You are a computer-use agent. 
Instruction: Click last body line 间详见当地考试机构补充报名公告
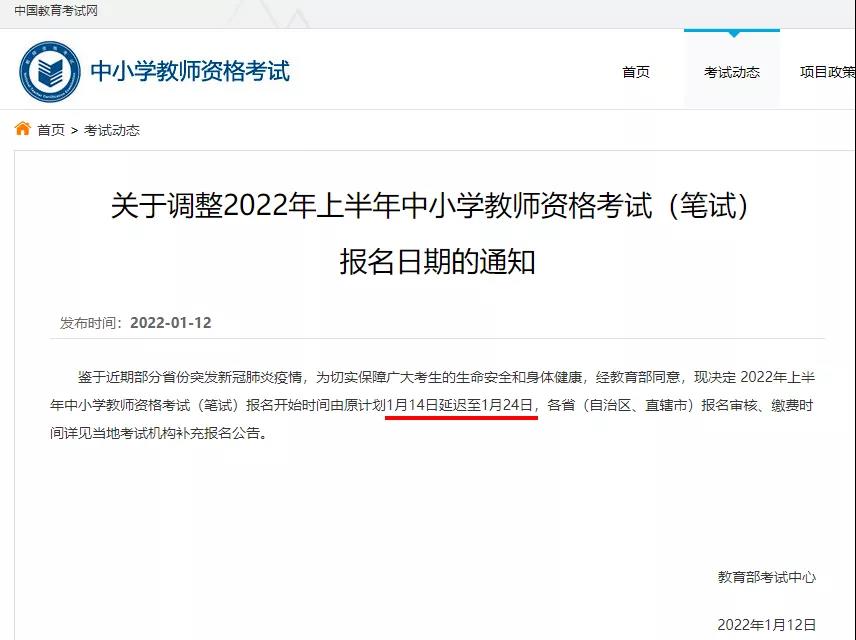158,433
